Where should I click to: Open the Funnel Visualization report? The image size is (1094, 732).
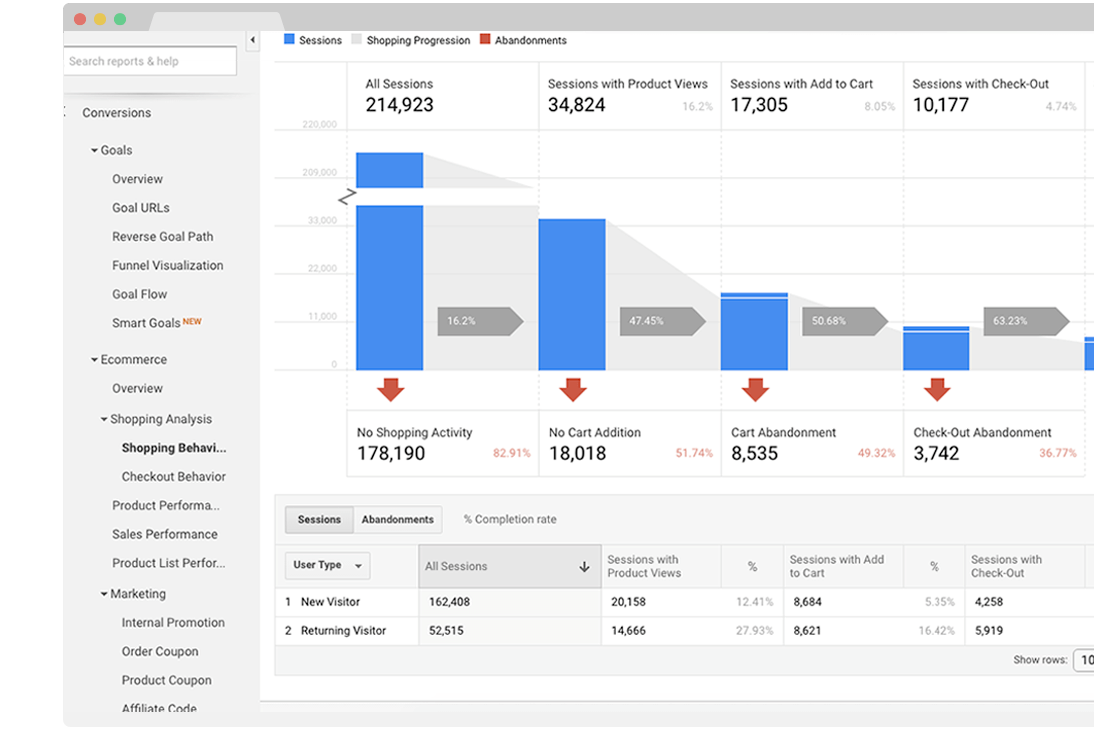(167, 265)
